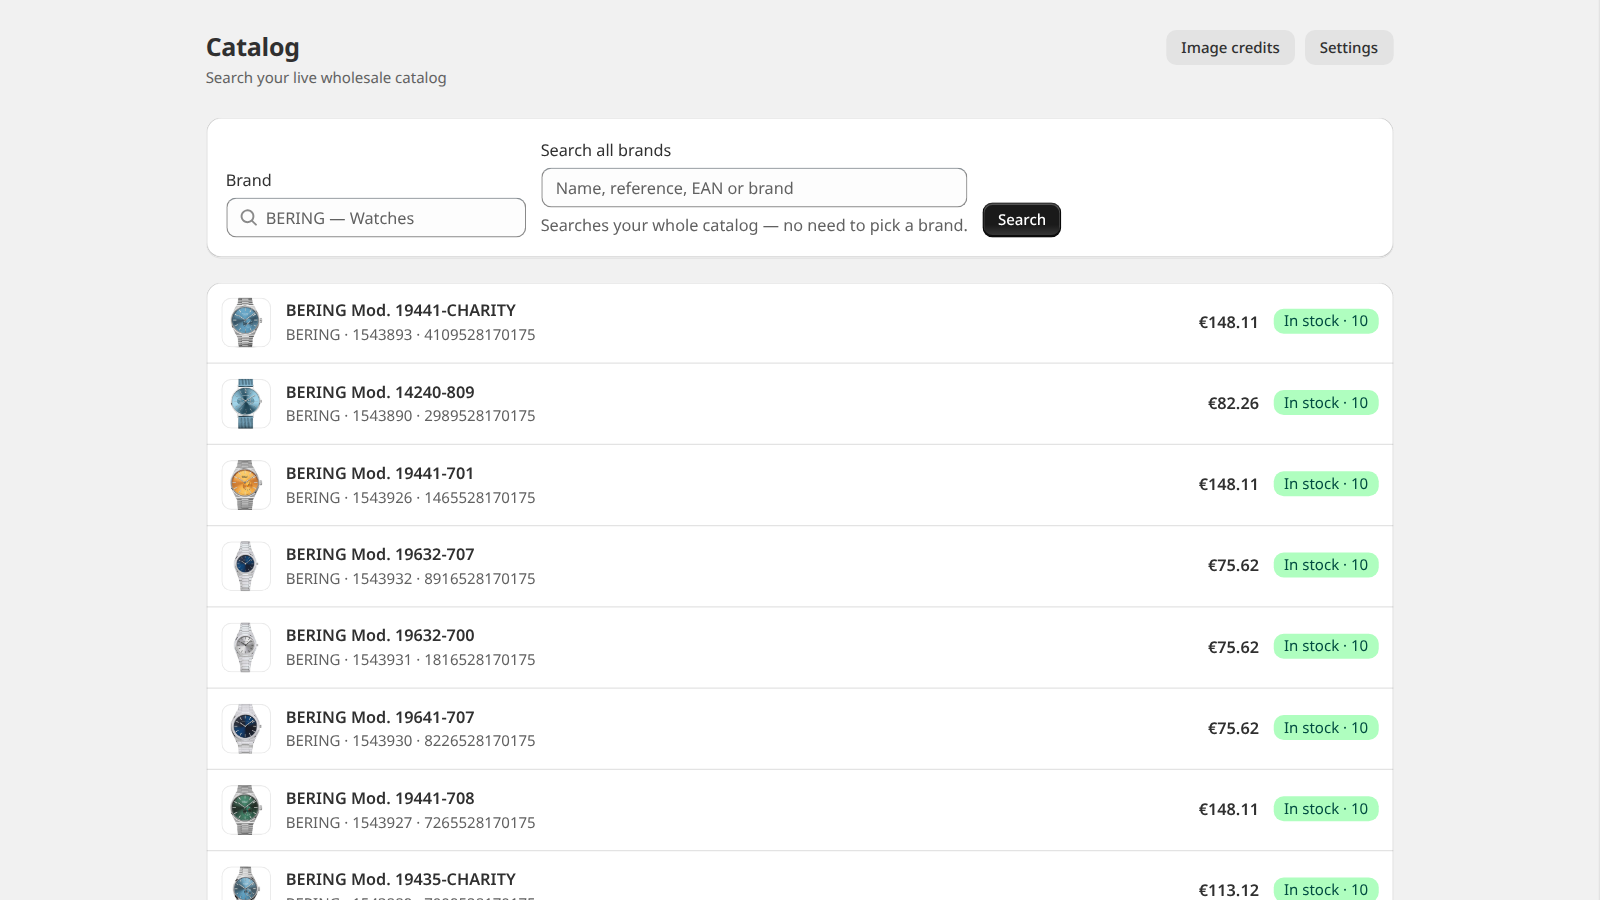Screen dimensions: 1600x900
Task: Click In stock badge for Mod. 19441-708
Action: pos(1326,809)
